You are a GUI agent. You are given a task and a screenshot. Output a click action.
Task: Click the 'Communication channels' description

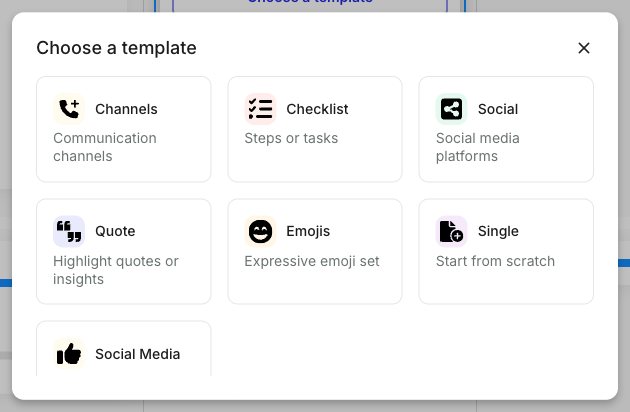pyautogui.click(x=105, y=147)
